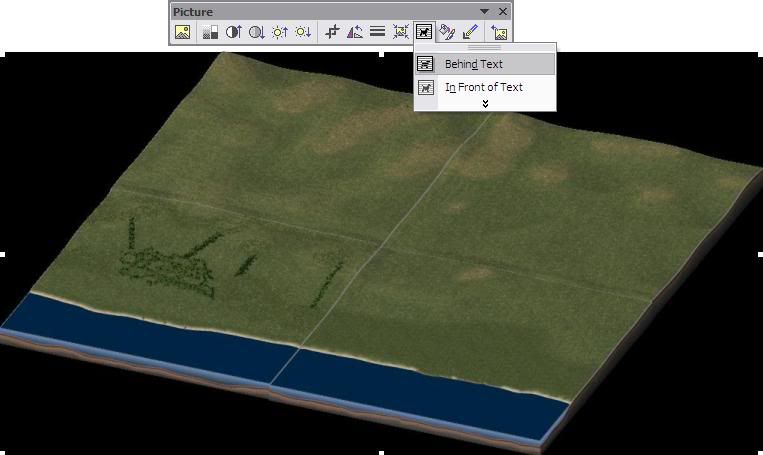This screenshot has width=763, height=455.
Task: Choose In Front of Text option
Action: (x=485, y=87)
